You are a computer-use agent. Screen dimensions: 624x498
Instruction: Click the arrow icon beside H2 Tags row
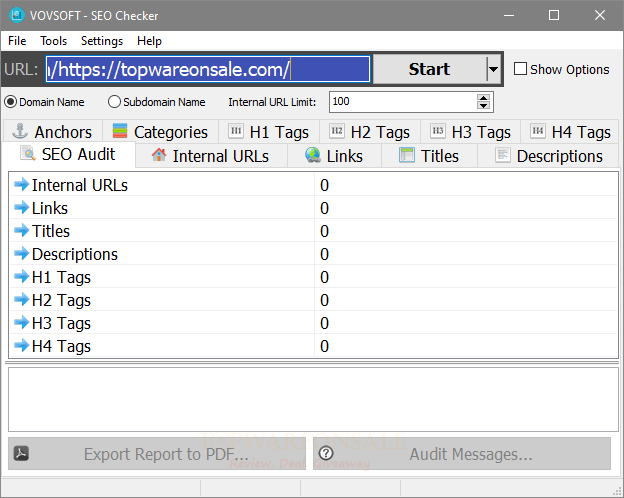click(21, 299)
